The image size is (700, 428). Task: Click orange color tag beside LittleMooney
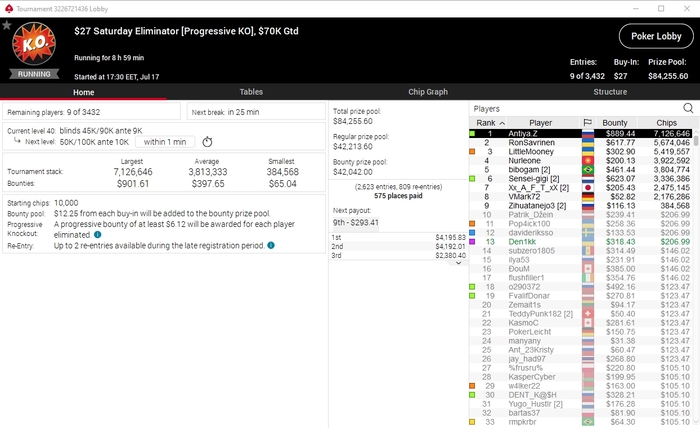(x=472, y=151)
